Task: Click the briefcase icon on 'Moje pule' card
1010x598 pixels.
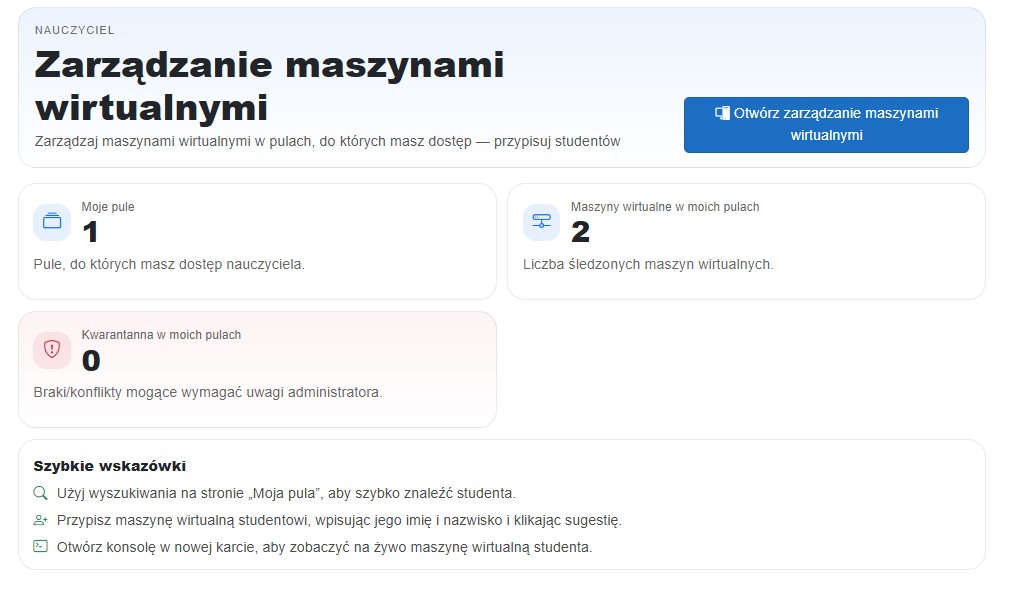Action: [x=52, y=222]
